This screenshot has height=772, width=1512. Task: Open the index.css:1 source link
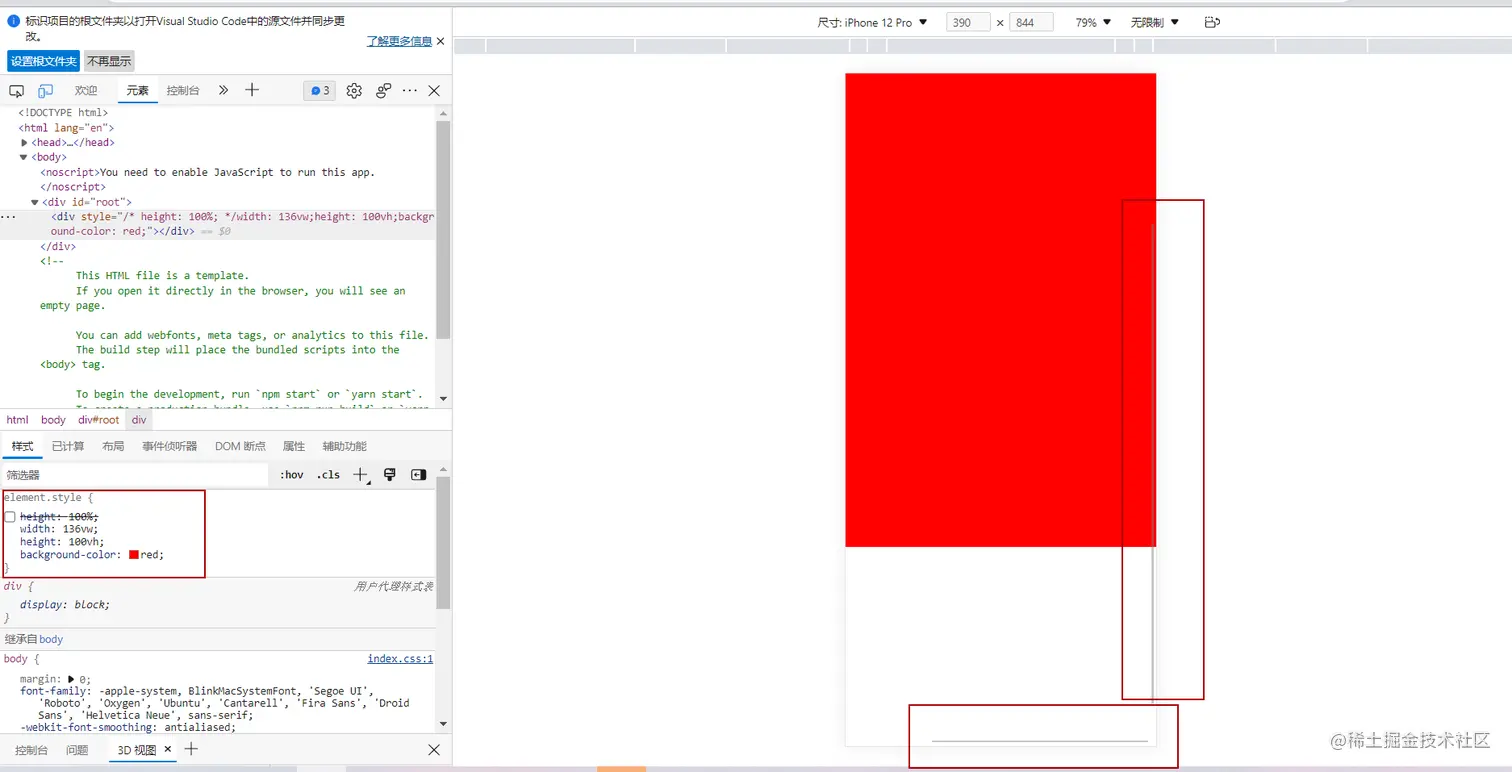click(400, 659)
